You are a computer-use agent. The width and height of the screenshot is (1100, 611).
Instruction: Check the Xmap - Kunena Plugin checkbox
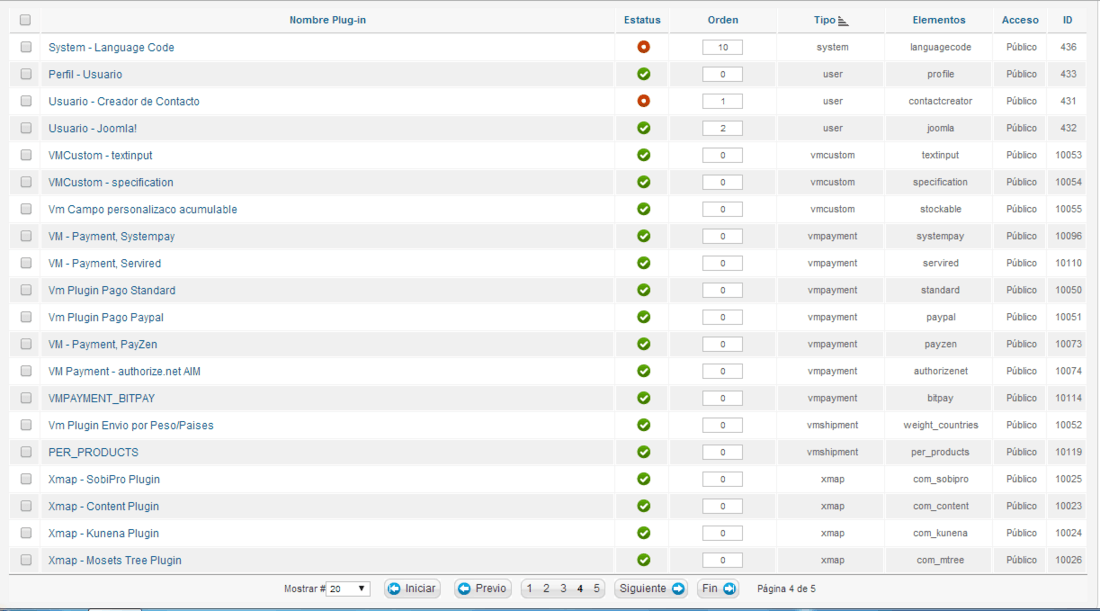click(26, 533)
